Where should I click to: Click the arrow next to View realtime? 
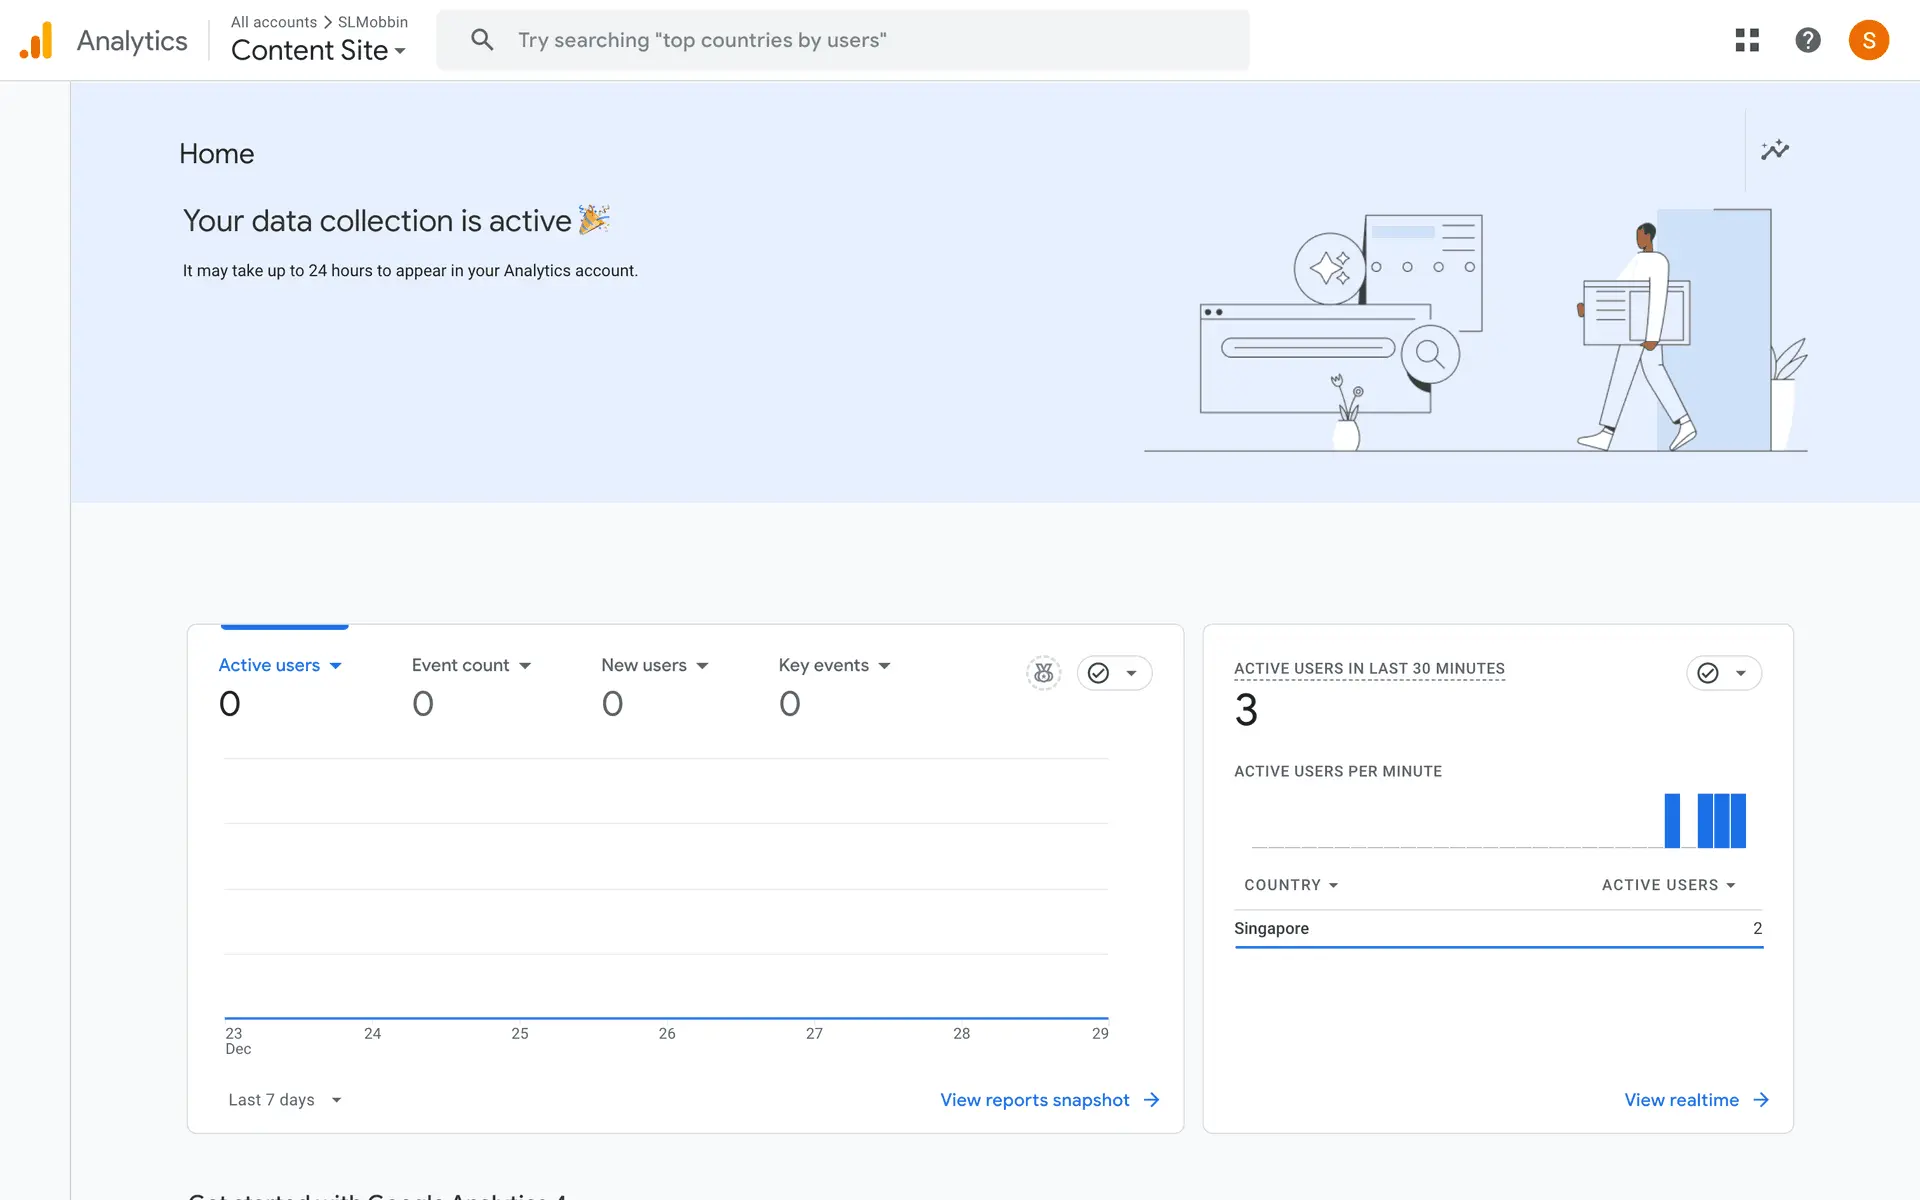click(x=1761, y=1100)
